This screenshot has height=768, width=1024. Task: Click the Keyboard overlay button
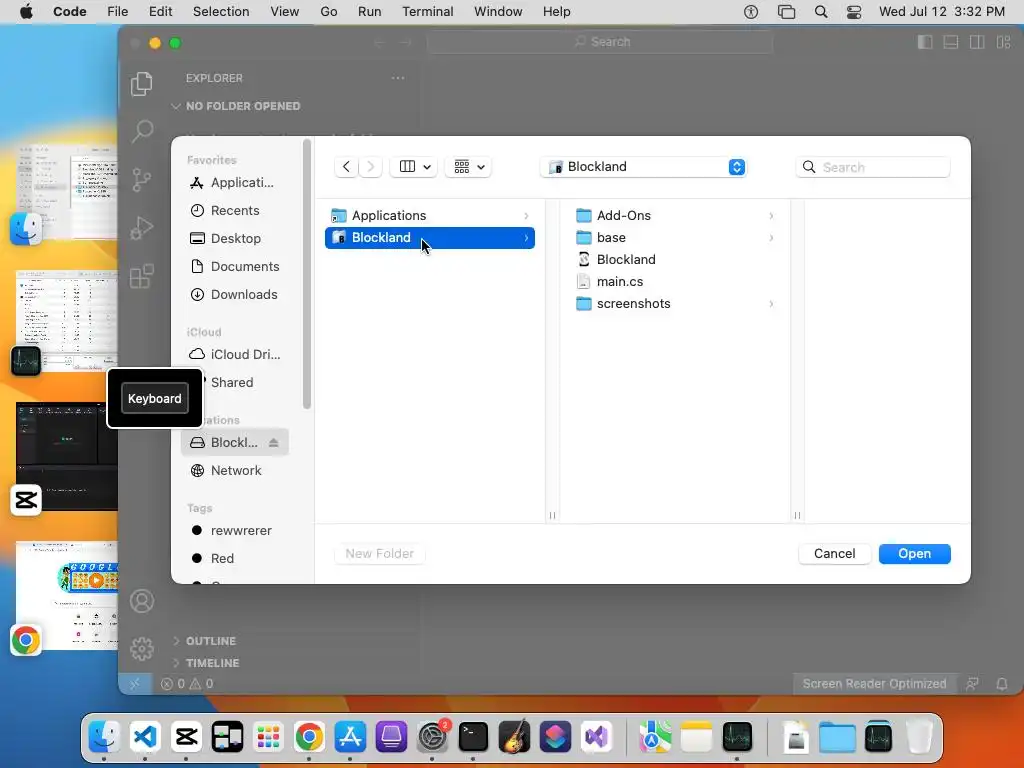pyautogui.click(x=155, y=398)
